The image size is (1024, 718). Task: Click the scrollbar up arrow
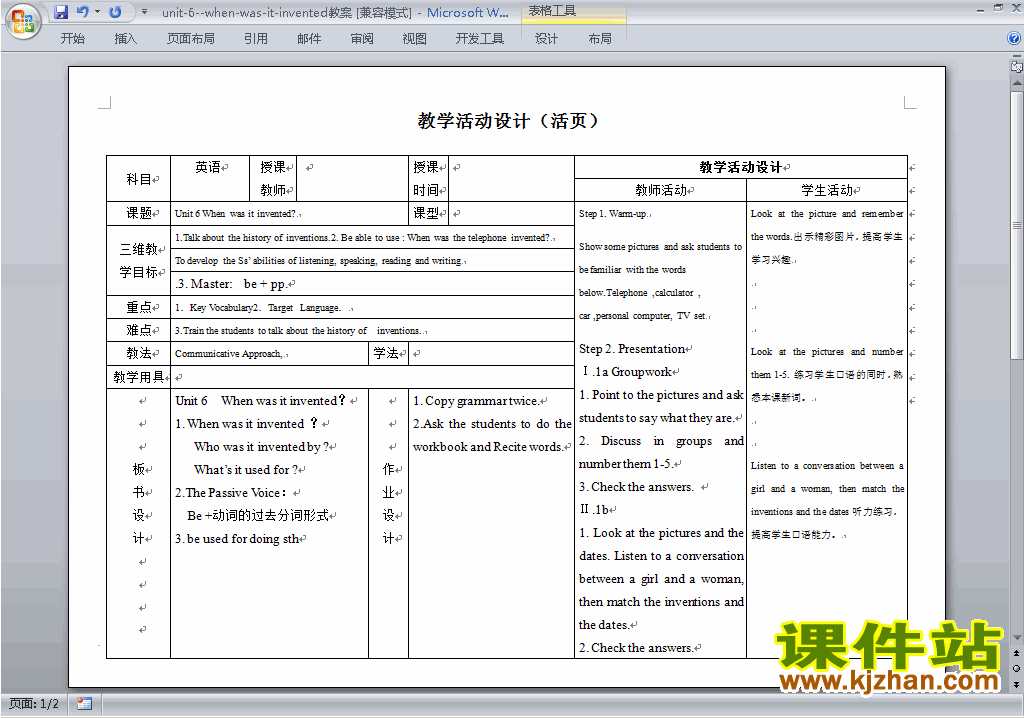point(1016,84)
